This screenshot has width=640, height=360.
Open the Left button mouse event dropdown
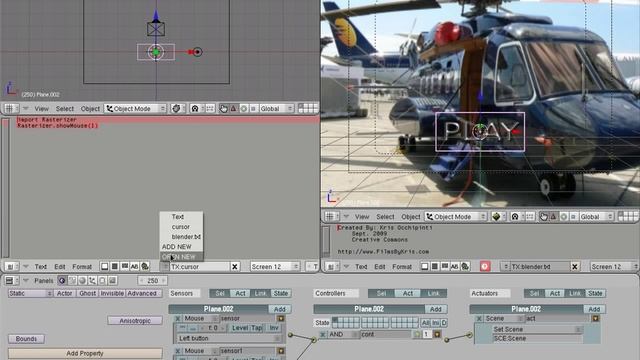click(229, 338)
